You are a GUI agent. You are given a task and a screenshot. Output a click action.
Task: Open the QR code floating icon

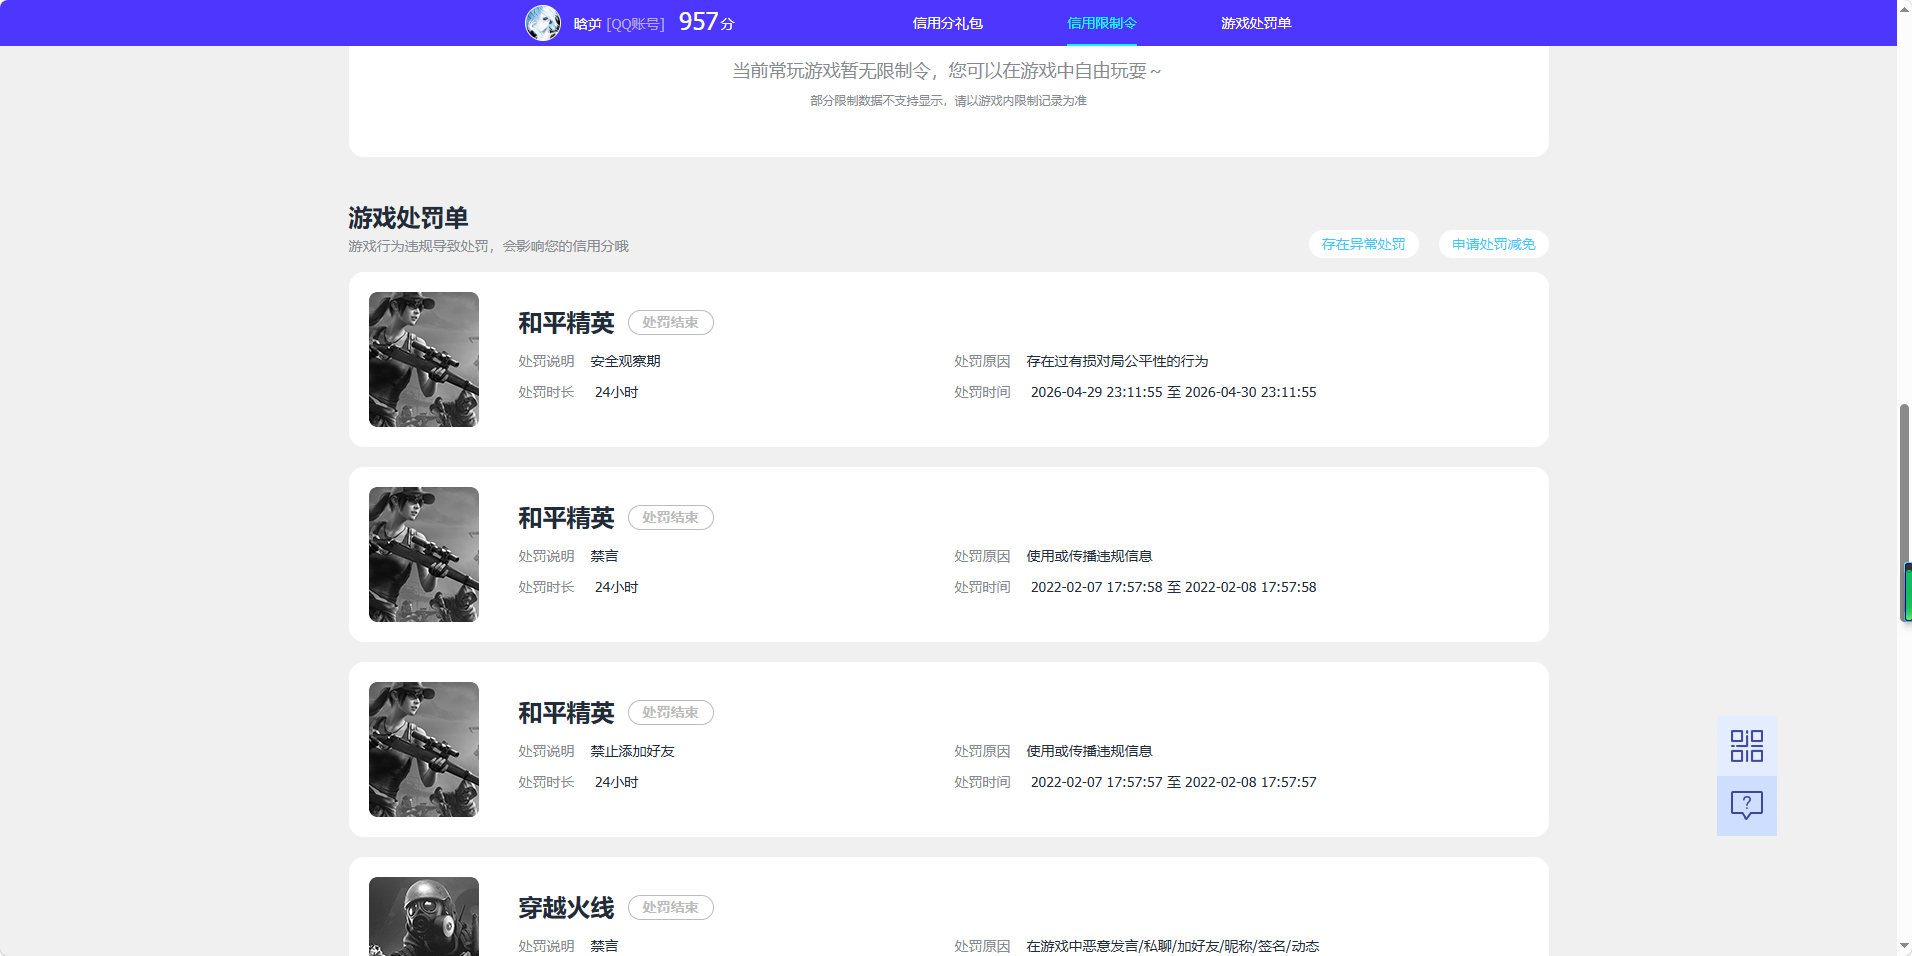point(1747,746)
